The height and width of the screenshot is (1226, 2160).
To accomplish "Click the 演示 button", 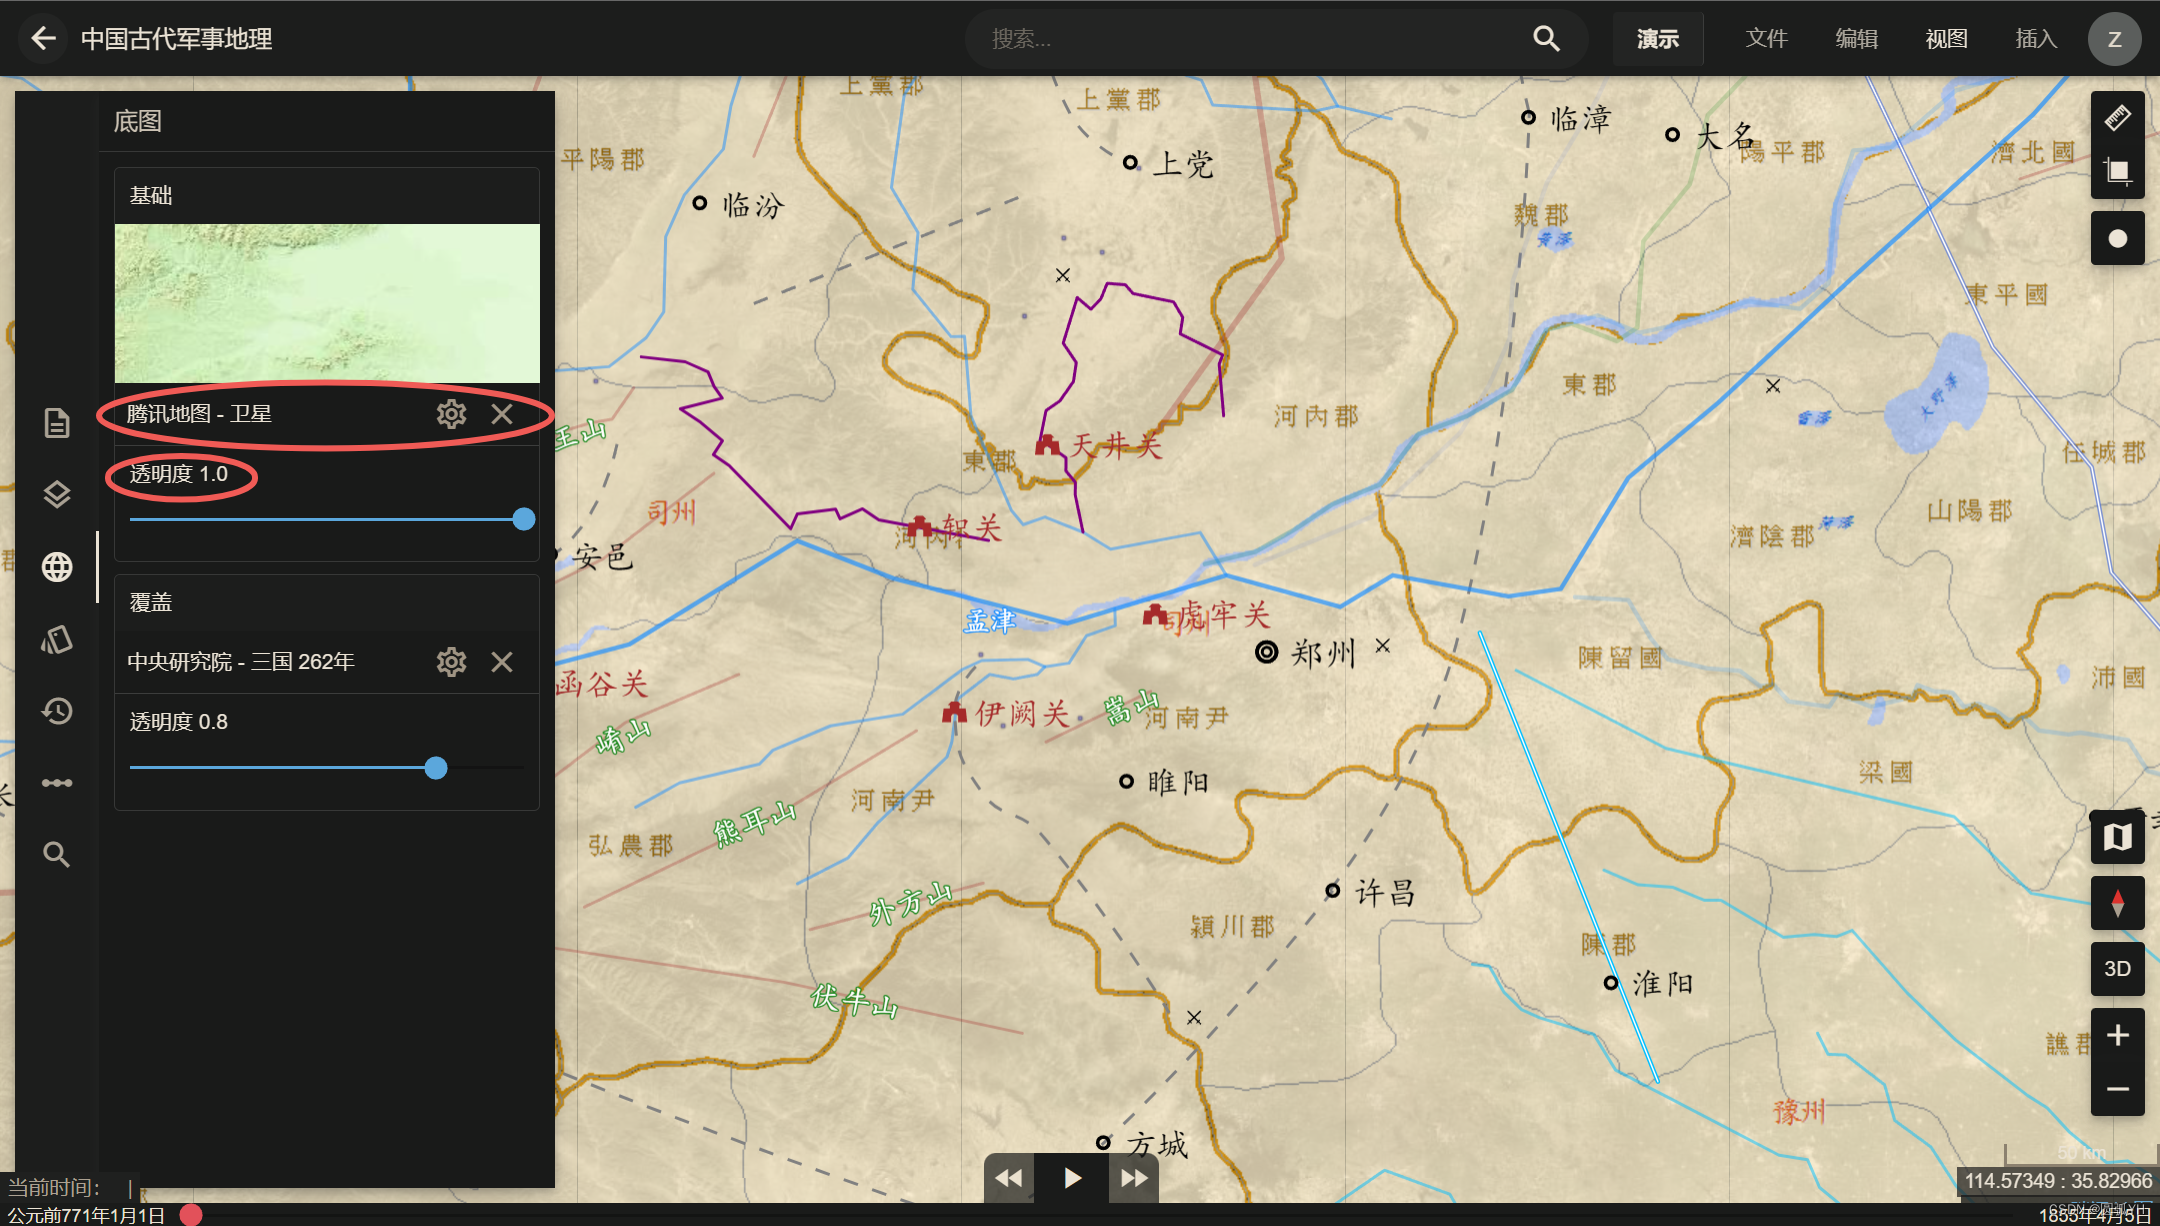I will [x=1657, y=39].
